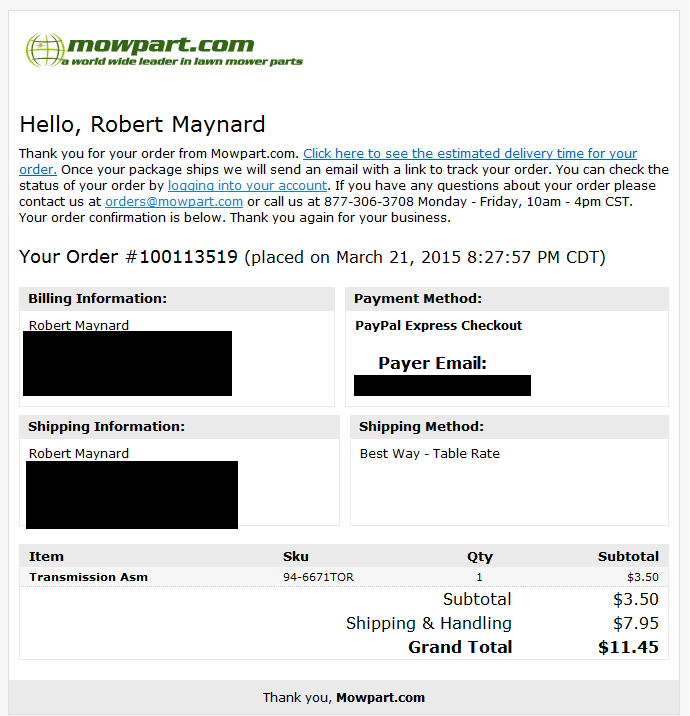Click the Grand Total amount $11.45
Screen dimensions: 690x716
(x=628, y=647)
